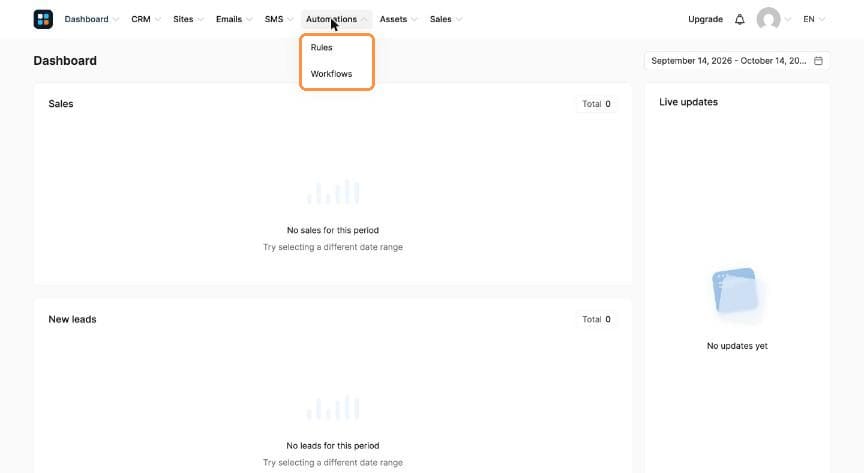The image size is (864, 473).
Task: Open EN language selector
Action: pyautogui.click(x=814, y=19)
